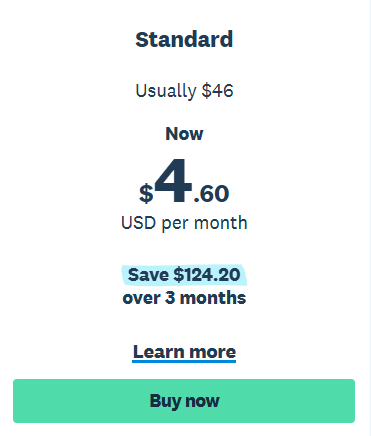Click the $124.20 savings amount
This screenshot has height=436, width=371.
tap(207, 275)
